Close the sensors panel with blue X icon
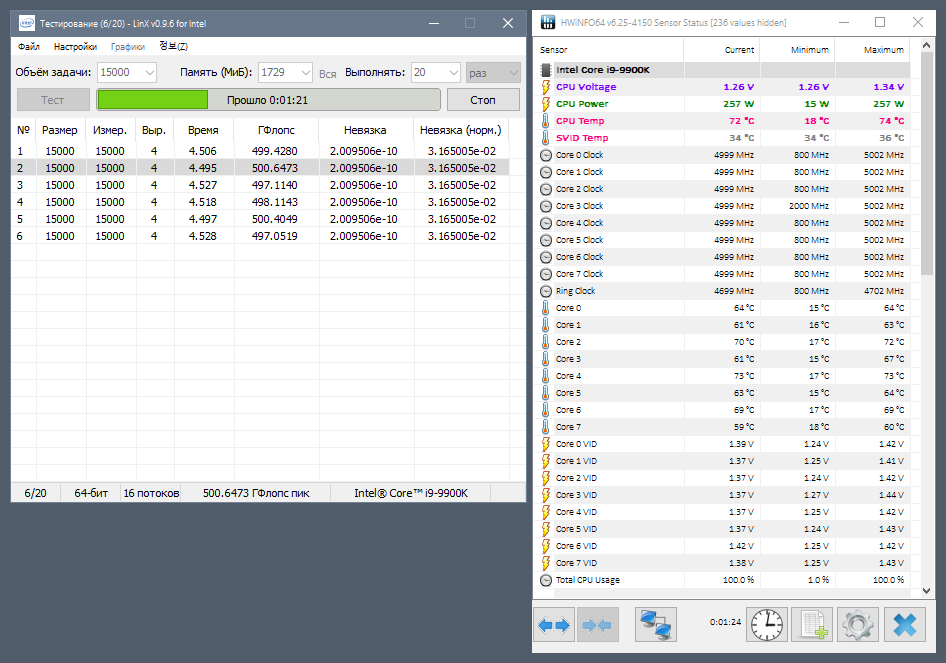The image size is (946, 663). [905, 625]
